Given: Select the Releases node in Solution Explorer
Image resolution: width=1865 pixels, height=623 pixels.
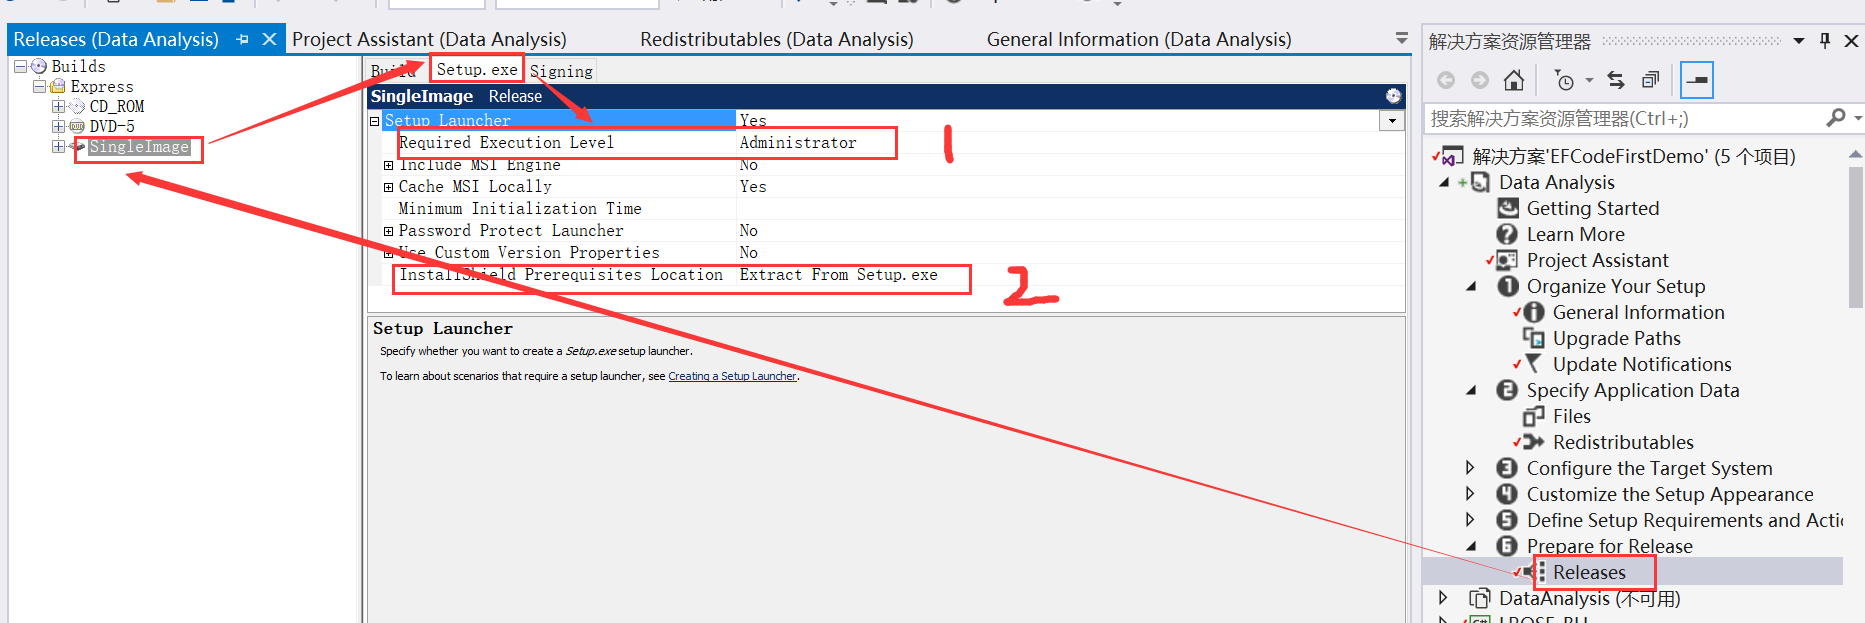Looking at the screenshot, I should (x=1589, y=572).
